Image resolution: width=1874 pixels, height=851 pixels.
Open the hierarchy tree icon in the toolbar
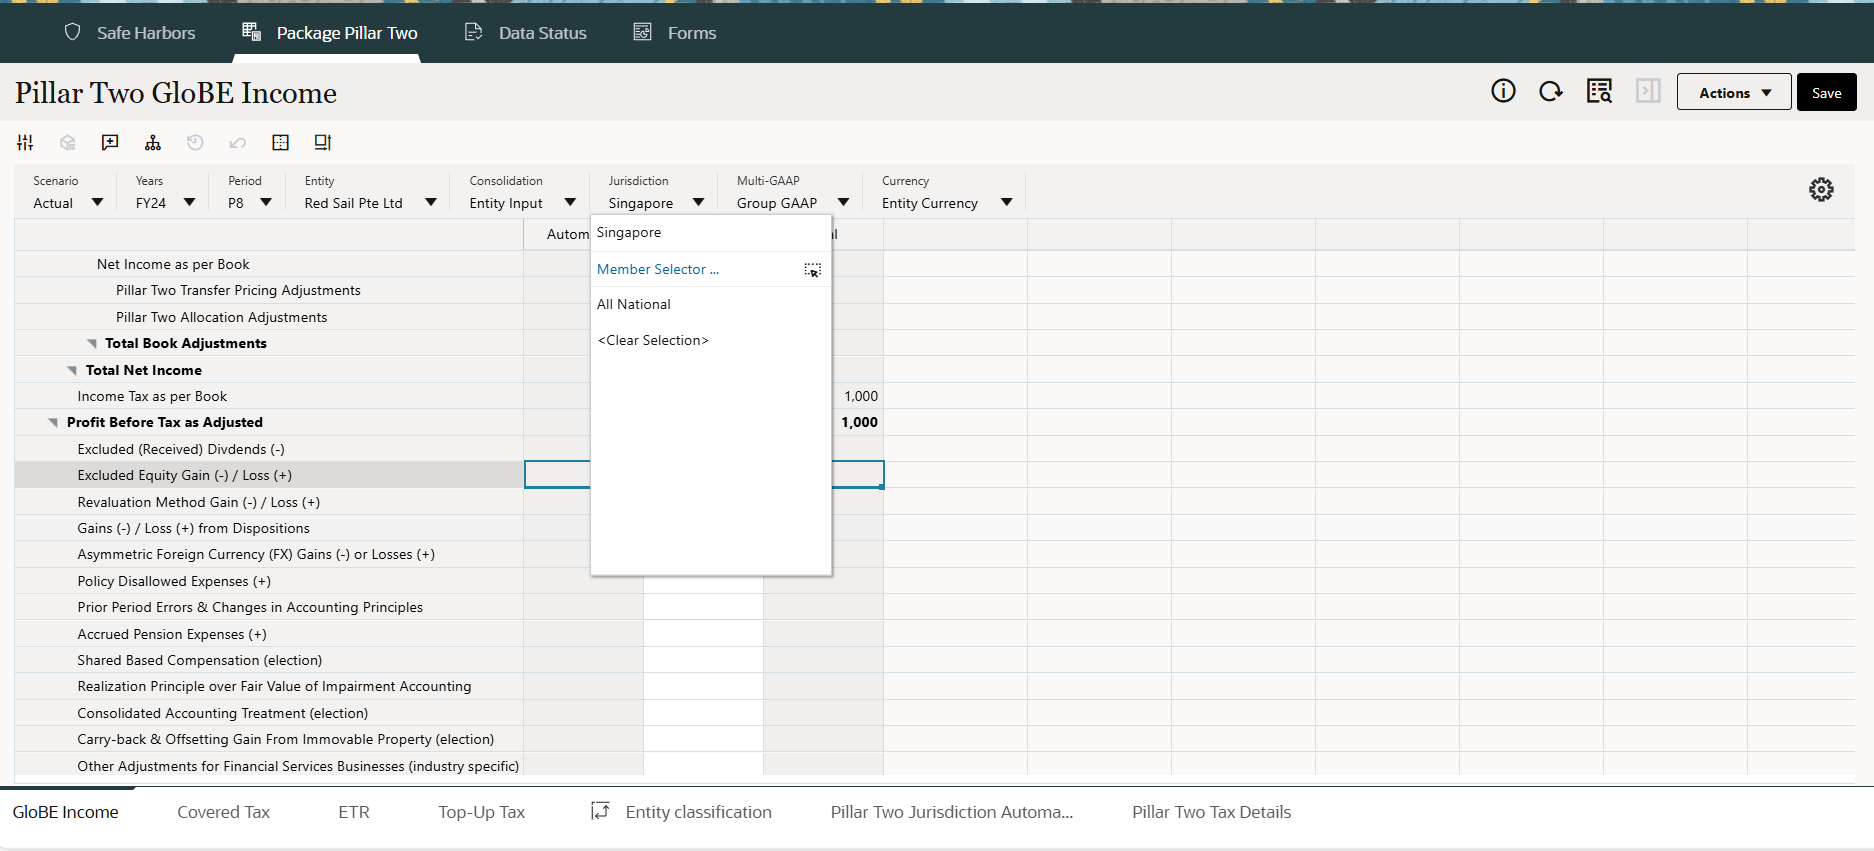pos(153,143)
